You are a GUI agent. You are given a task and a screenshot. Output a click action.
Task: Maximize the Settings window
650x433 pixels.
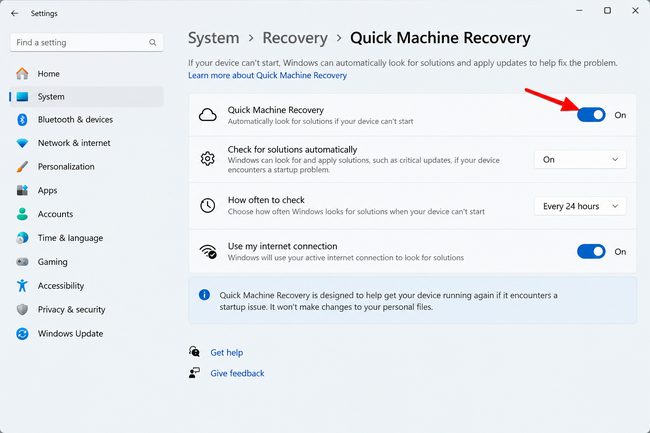click(607, 11)
